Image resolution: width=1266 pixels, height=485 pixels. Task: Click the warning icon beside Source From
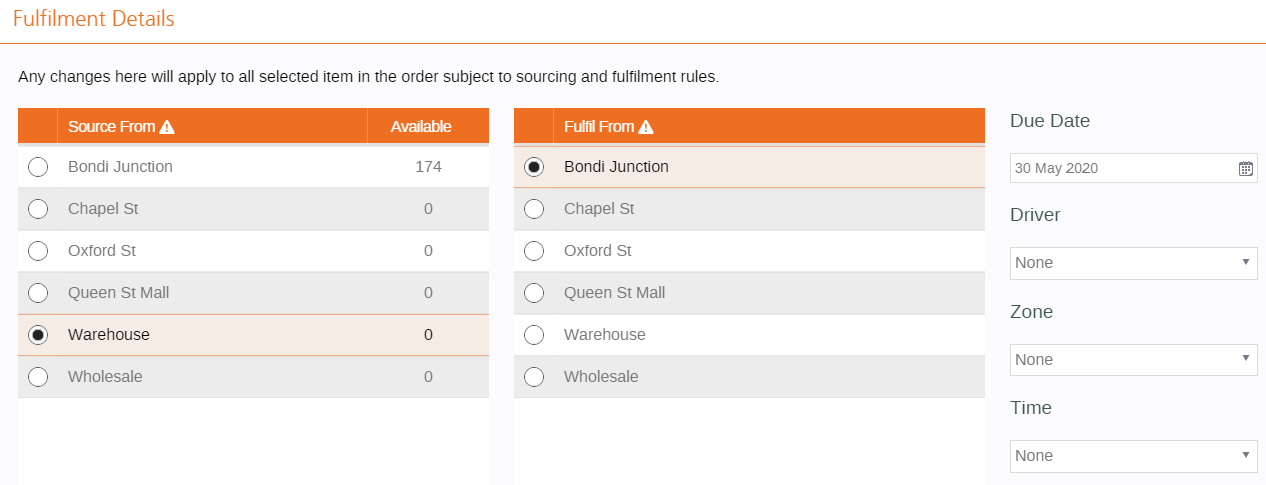167,127
